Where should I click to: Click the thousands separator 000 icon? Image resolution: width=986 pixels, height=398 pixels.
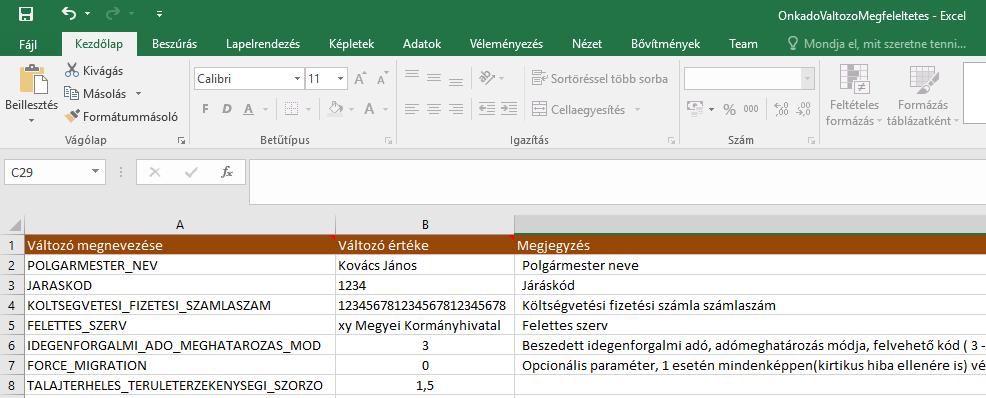[751, 109]
